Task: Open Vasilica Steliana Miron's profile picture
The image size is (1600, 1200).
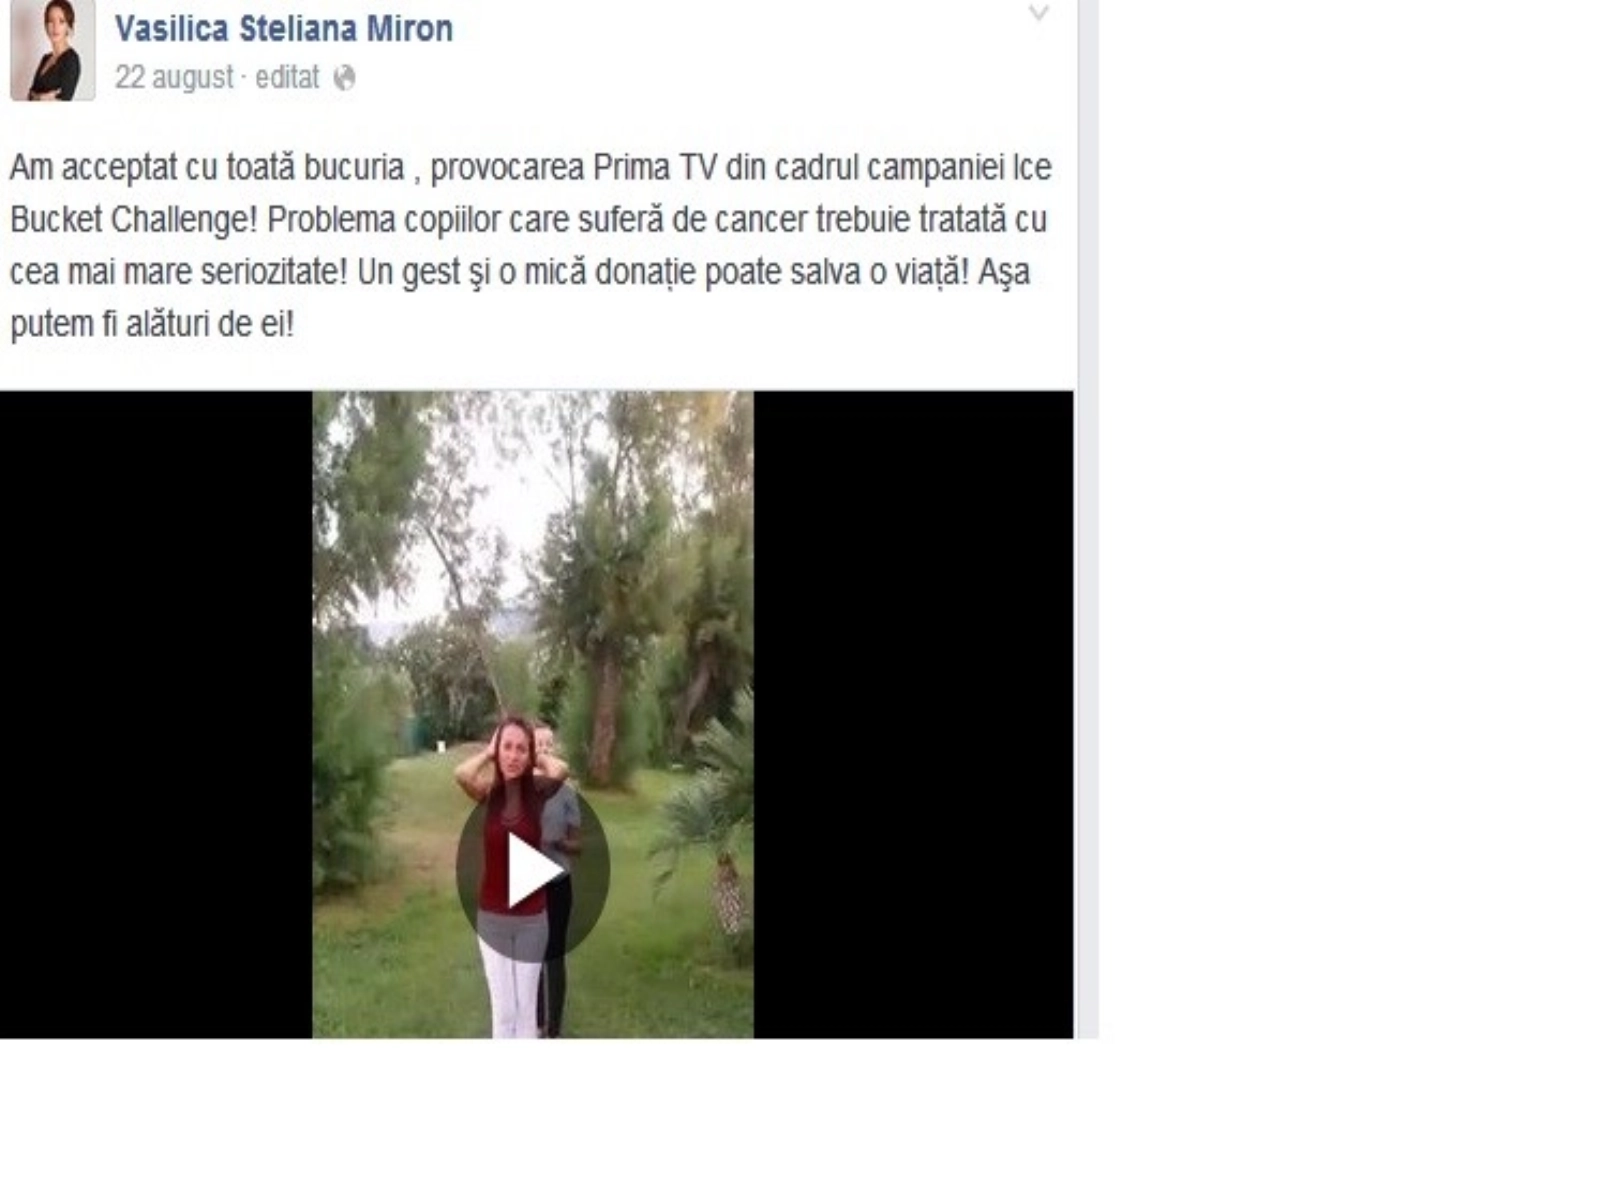Action: 53,50
